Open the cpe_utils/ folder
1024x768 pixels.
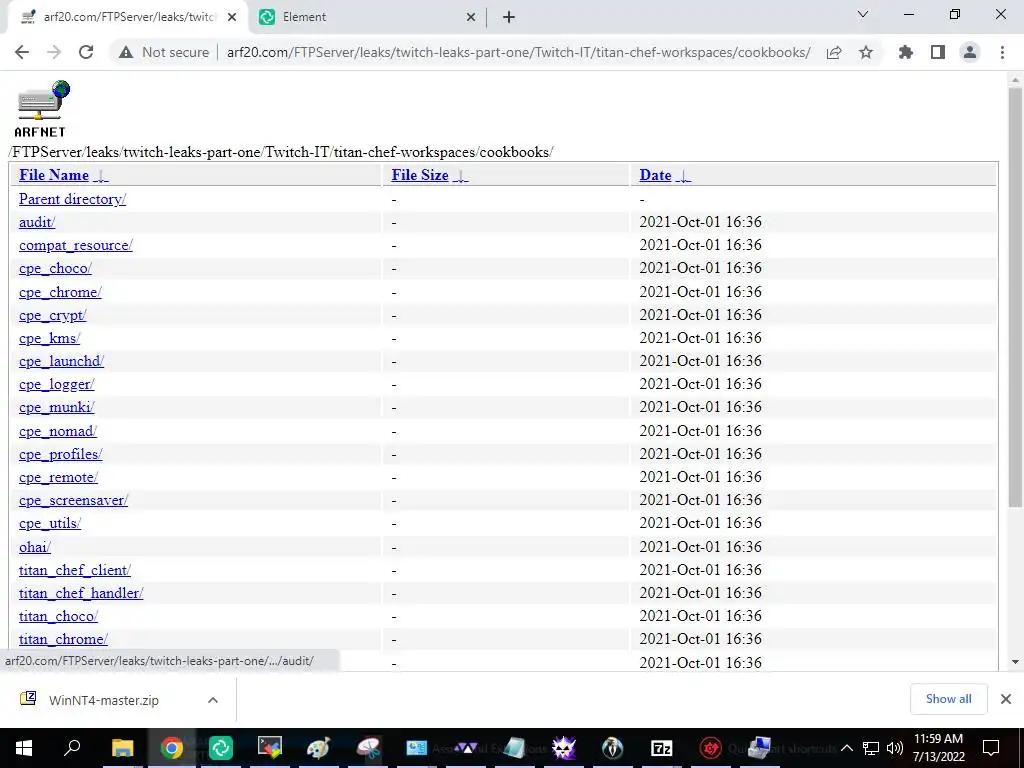point(50,523)
